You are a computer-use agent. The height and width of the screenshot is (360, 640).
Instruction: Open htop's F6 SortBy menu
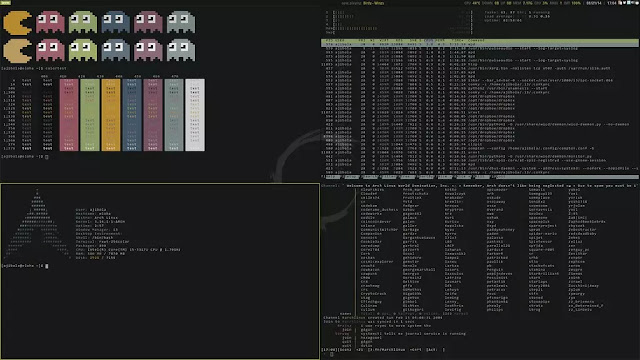click(426, 177)
